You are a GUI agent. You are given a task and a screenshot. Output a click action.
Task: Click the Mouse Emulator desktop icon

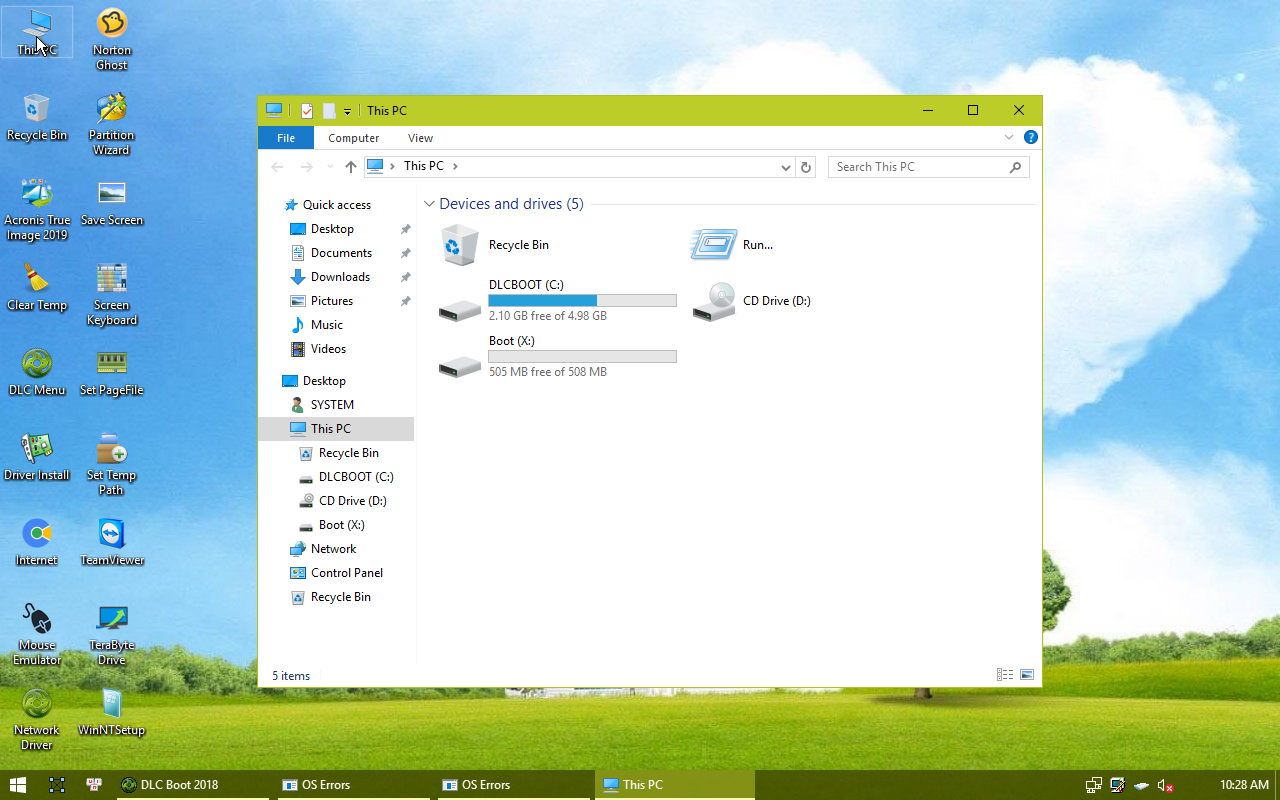[x=37, y=635]
